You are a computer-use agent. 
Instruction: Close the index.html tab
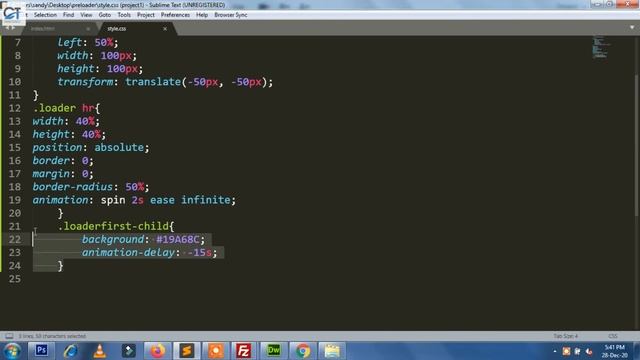pos(88,29)
